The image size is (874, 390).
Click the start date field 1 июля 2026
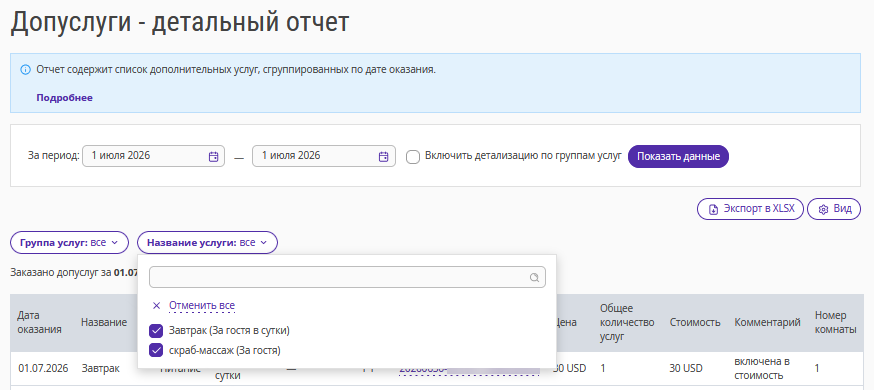[x=153, y=156]
